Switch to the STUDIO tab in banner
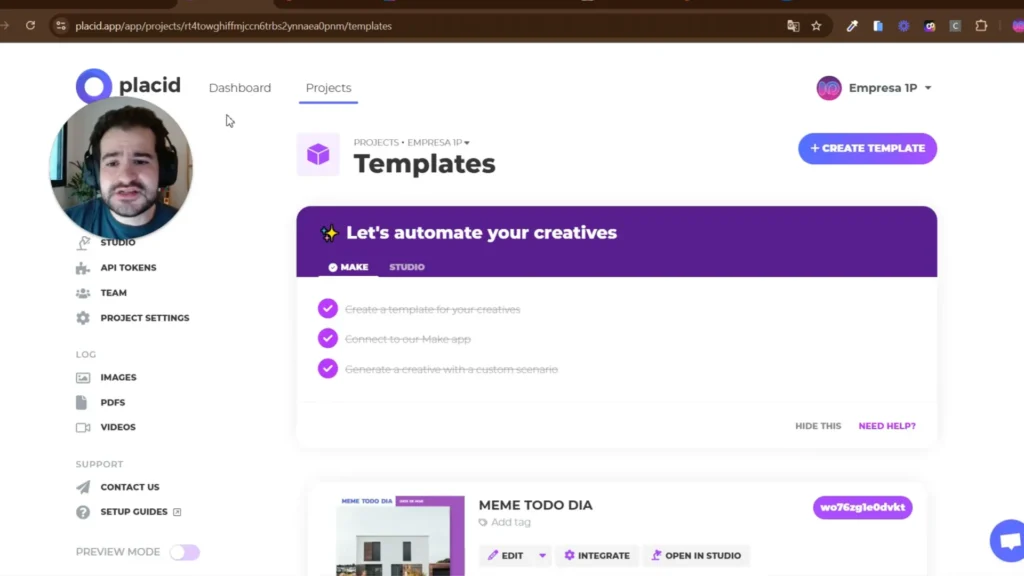This screenshot has width=1024, height=576. click(407, 267)
